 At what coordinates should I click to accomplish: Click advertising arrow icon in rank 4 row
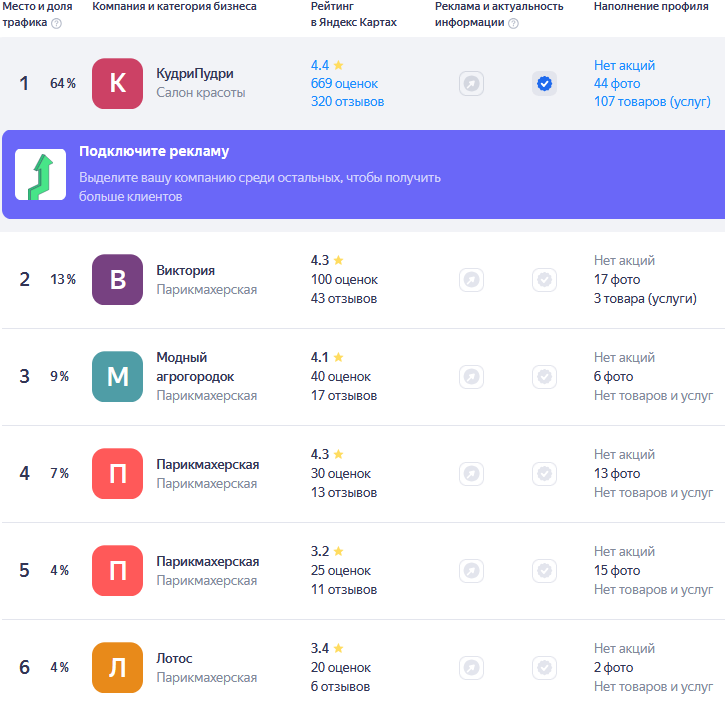click(x=471, y=474)
